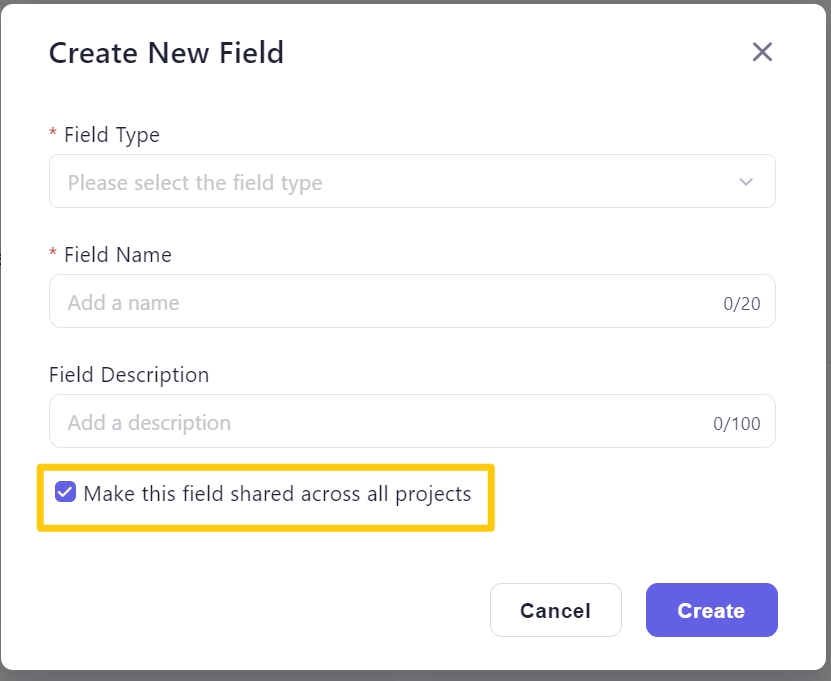
Task: Click the Create button
Action: click(711, 610)
